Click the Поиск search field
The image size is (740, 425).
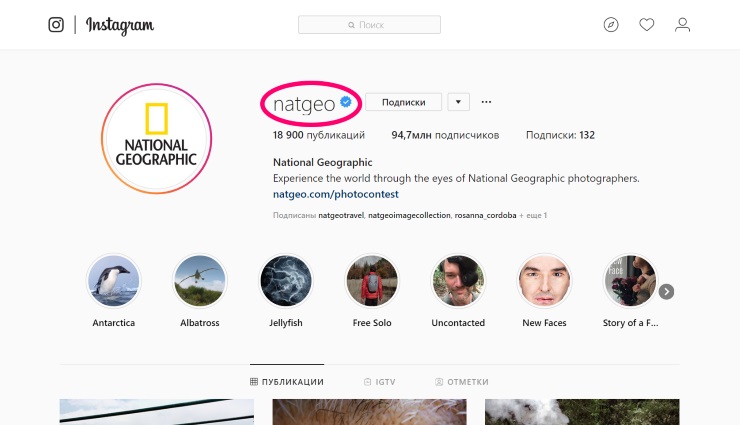tap(369, 24)
